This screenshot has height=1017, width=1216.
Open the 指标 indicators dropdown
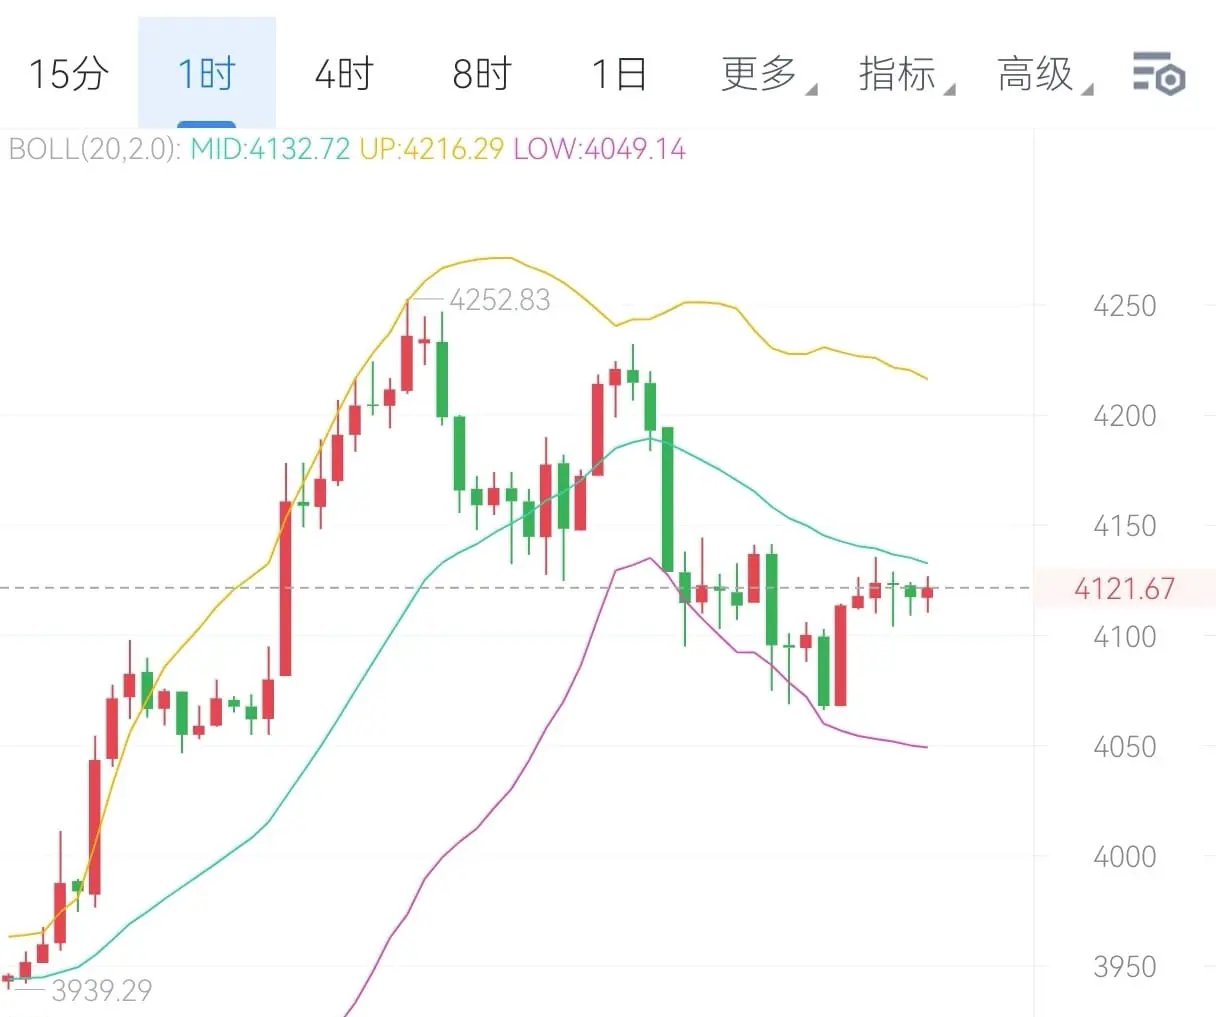point(898,74)
